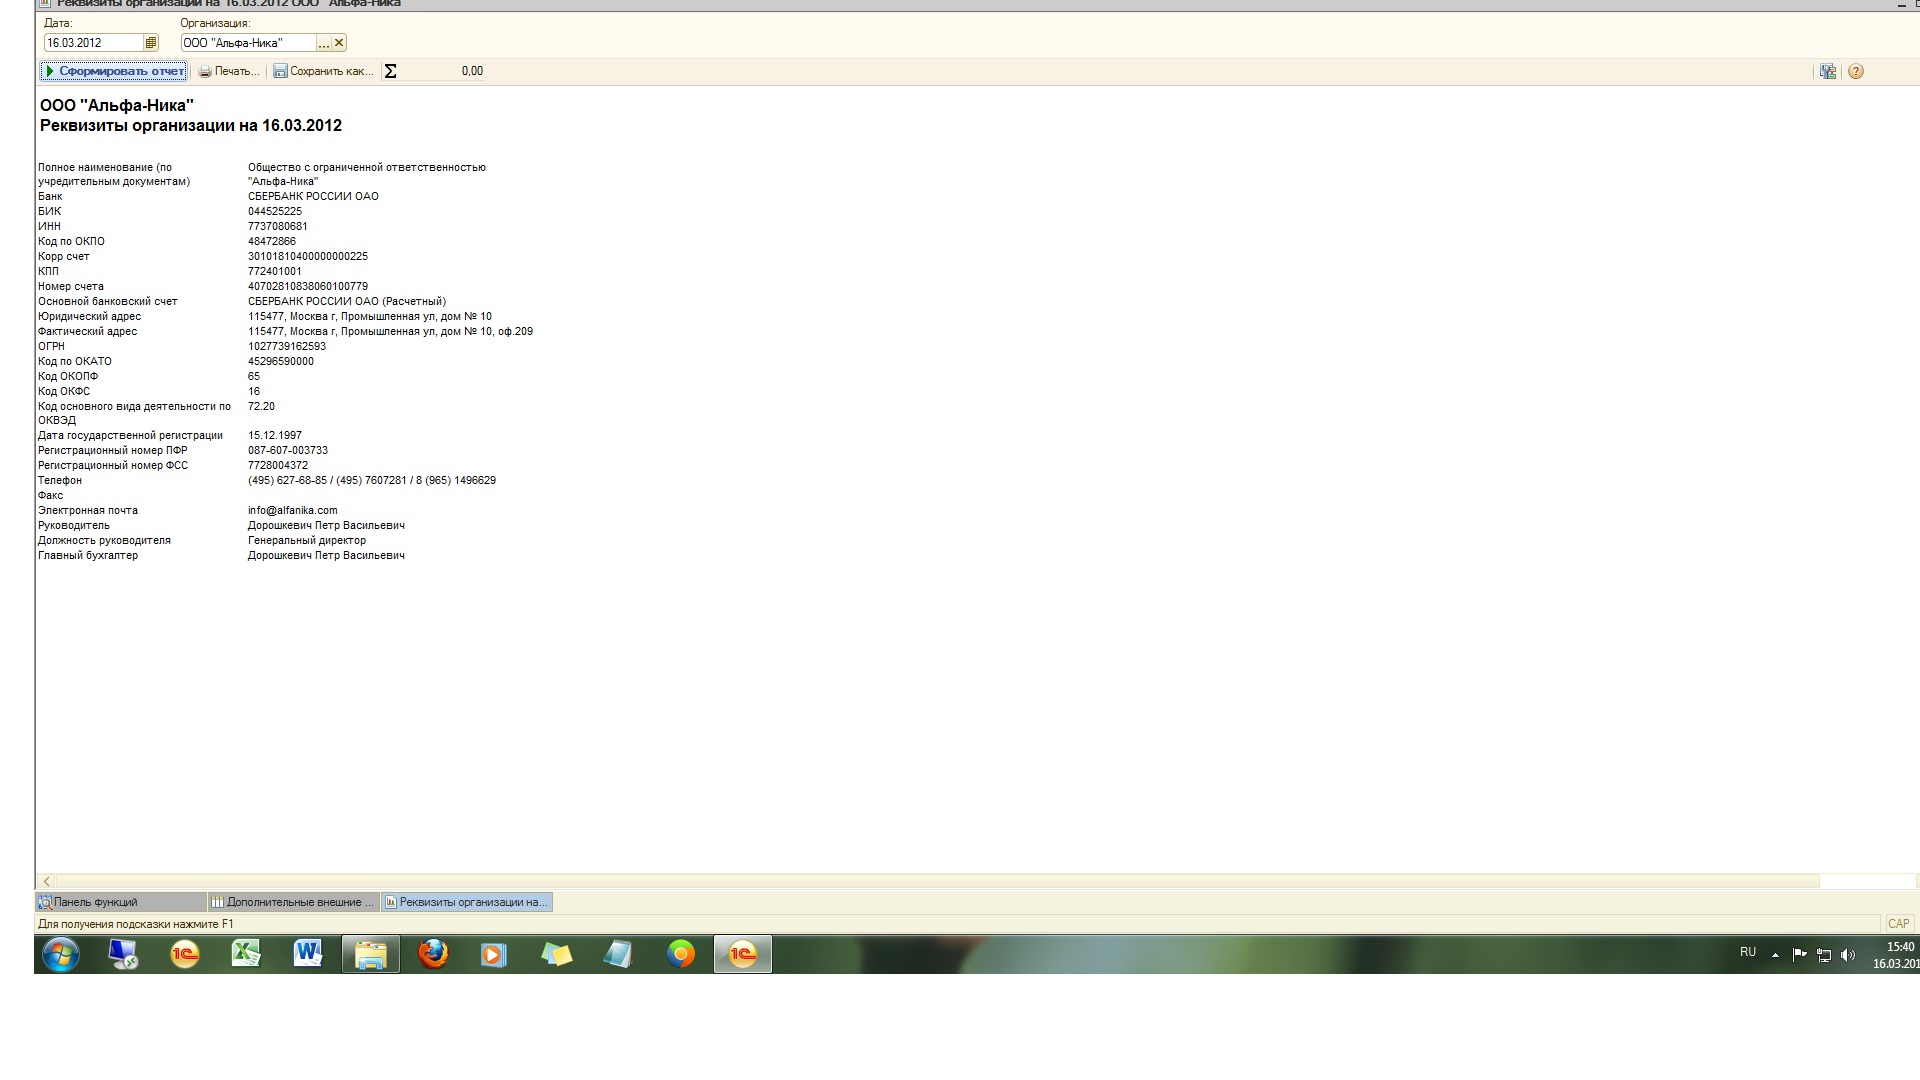This screenshot has height=1080, width=1920.
Task: Click the RU language indicator
Action: (1748, 952)
